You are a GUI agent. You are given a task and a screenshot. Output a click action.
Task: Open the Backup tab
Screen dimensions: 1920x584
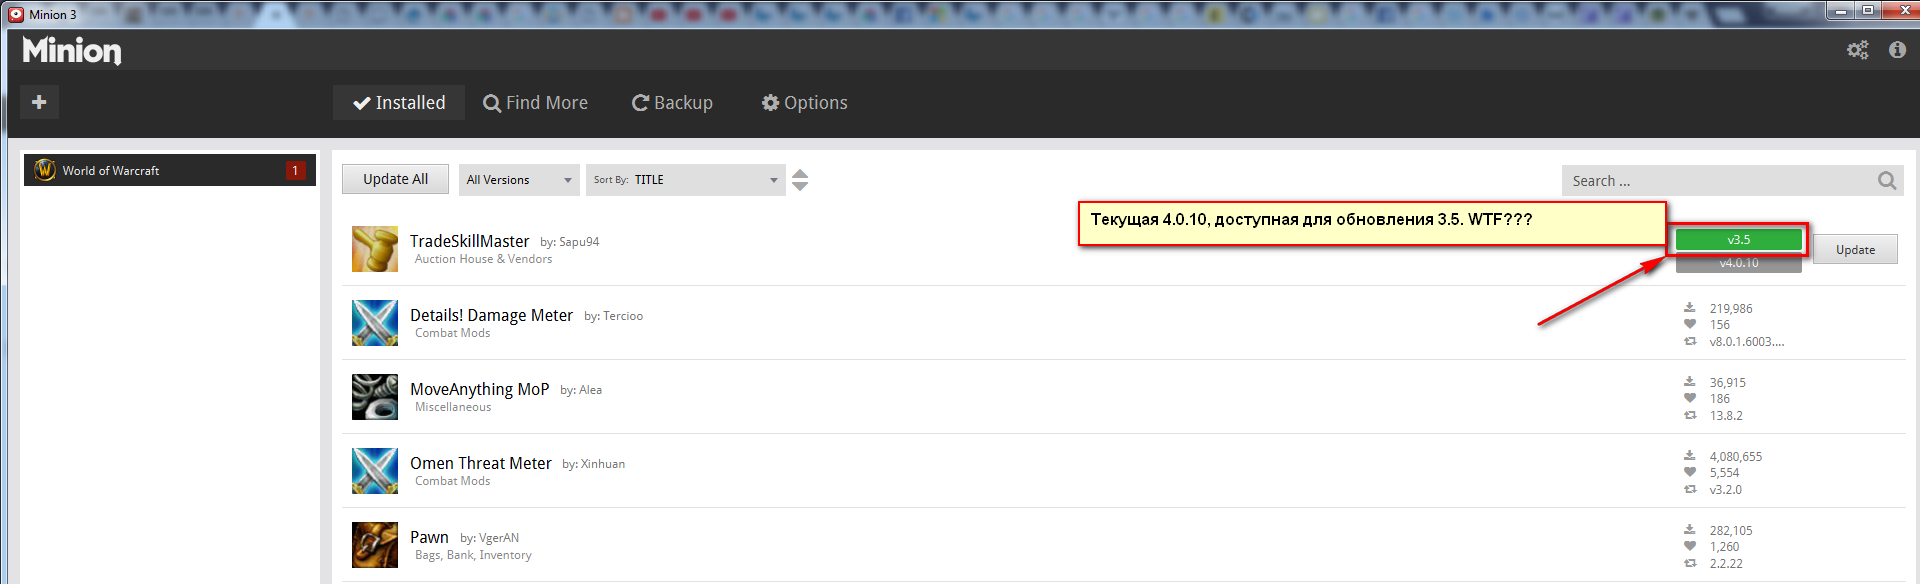[672, 102]
